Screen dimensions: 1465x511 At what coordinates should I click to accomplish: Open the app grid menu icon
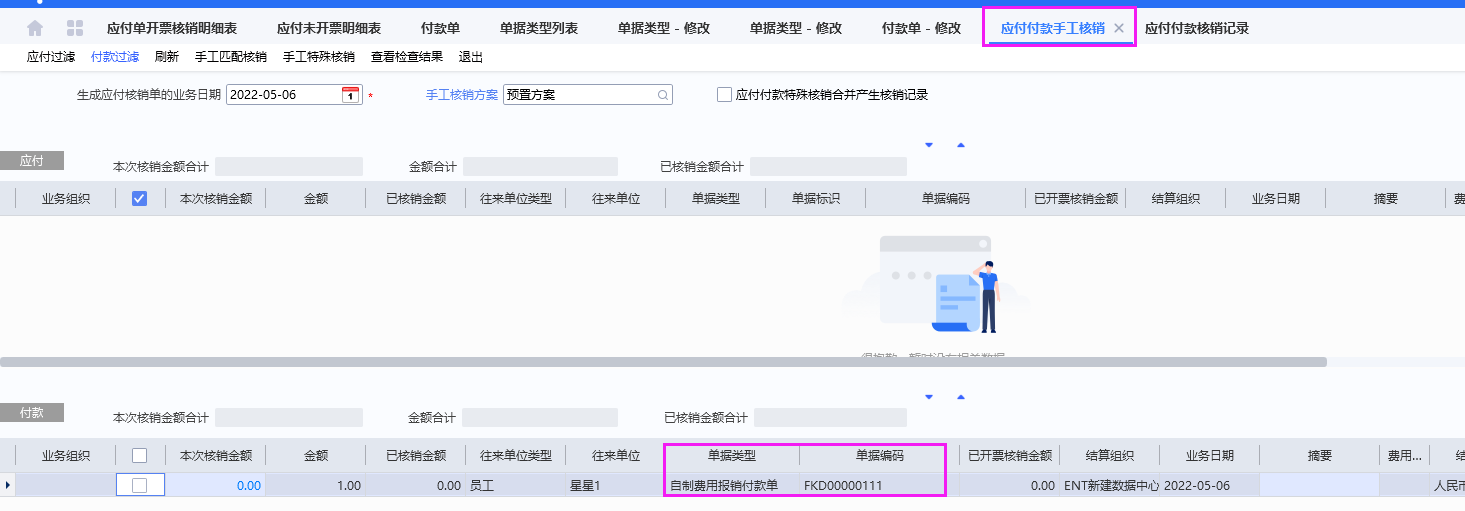75,28
